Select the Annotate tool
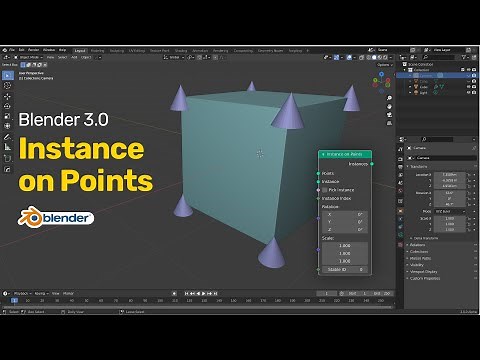This screenshot has height=360, width=480. point(7,137)
